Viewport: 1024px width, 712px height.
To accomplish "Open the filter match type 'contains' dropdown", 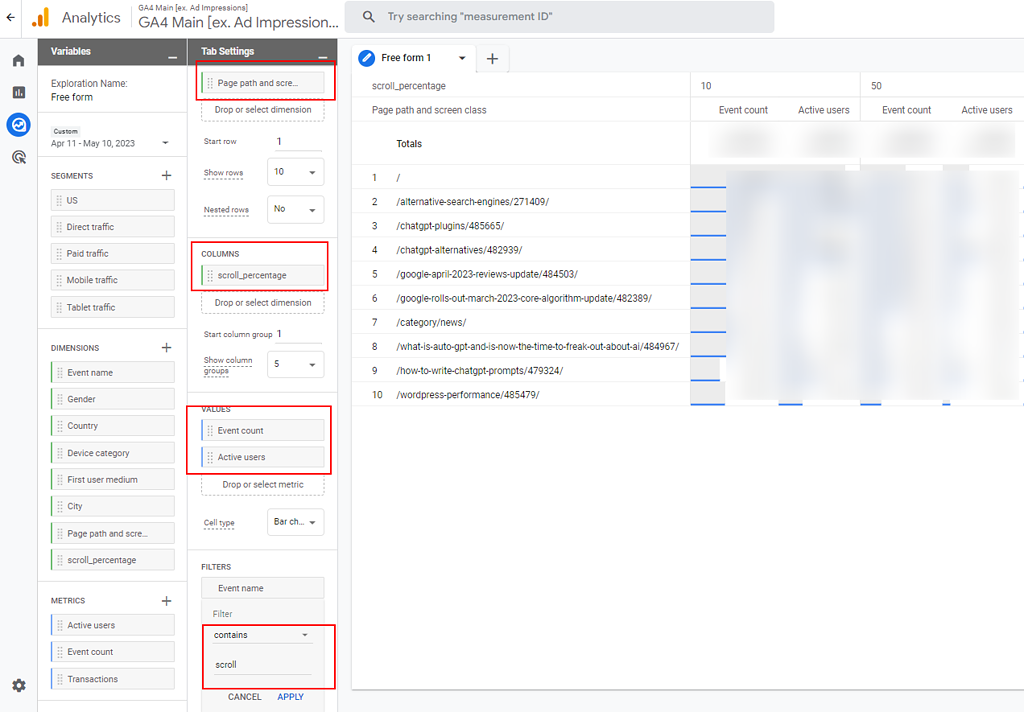I will coord(262,635).
